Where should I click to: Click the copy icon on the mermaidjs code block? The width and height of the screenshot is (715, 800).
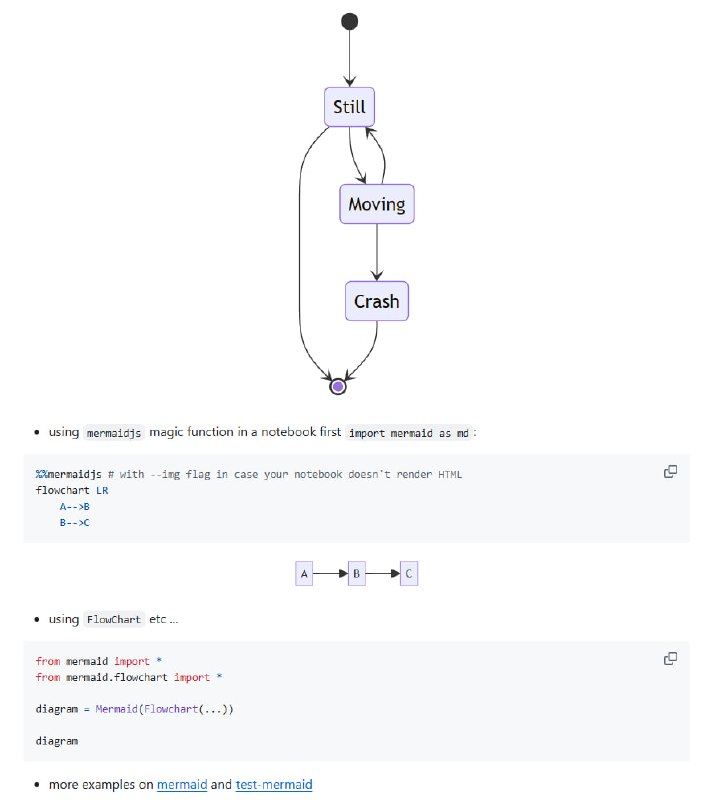(x=670, y=471)
